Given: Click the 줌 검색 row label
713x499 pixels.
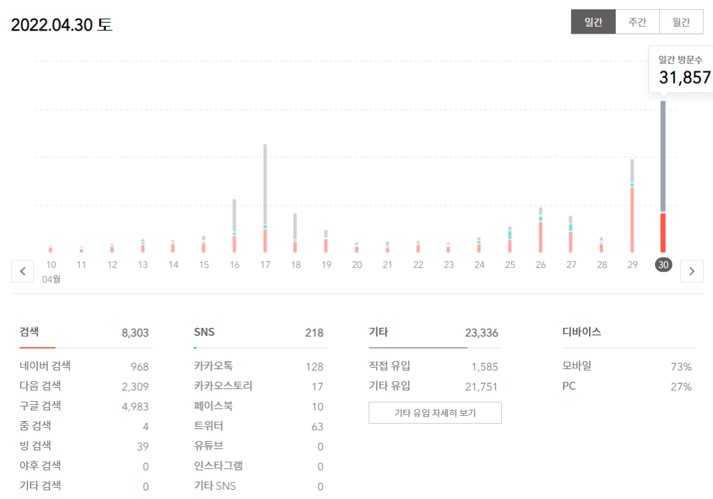Looking at the screenshot, I should tap(35, 426).
